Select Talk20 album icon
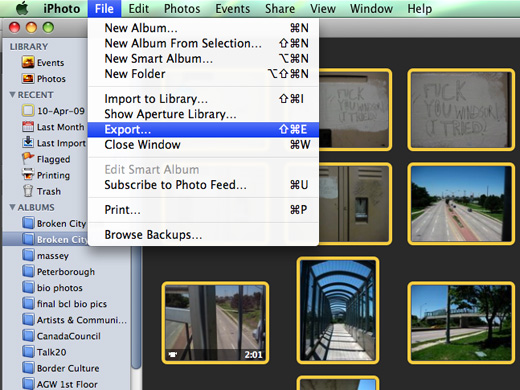The width and height of the screenshot is (520, 390). pos(28,351)
